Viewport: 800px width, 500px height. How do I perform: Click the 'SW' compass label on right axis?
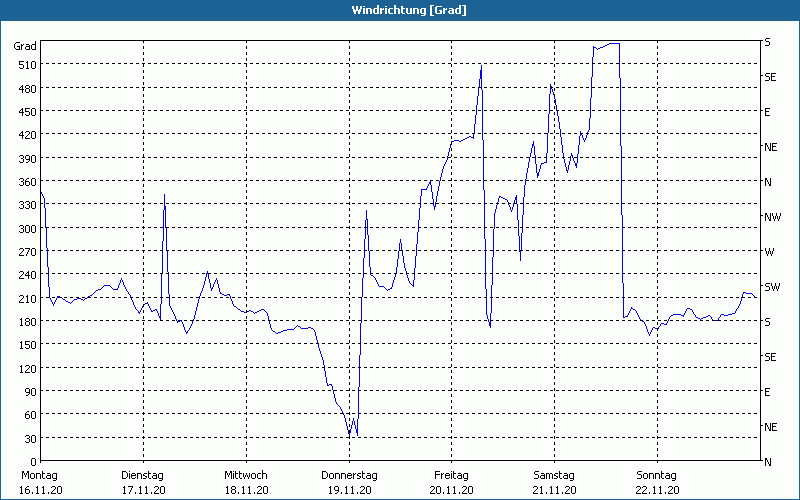point(772,287)
